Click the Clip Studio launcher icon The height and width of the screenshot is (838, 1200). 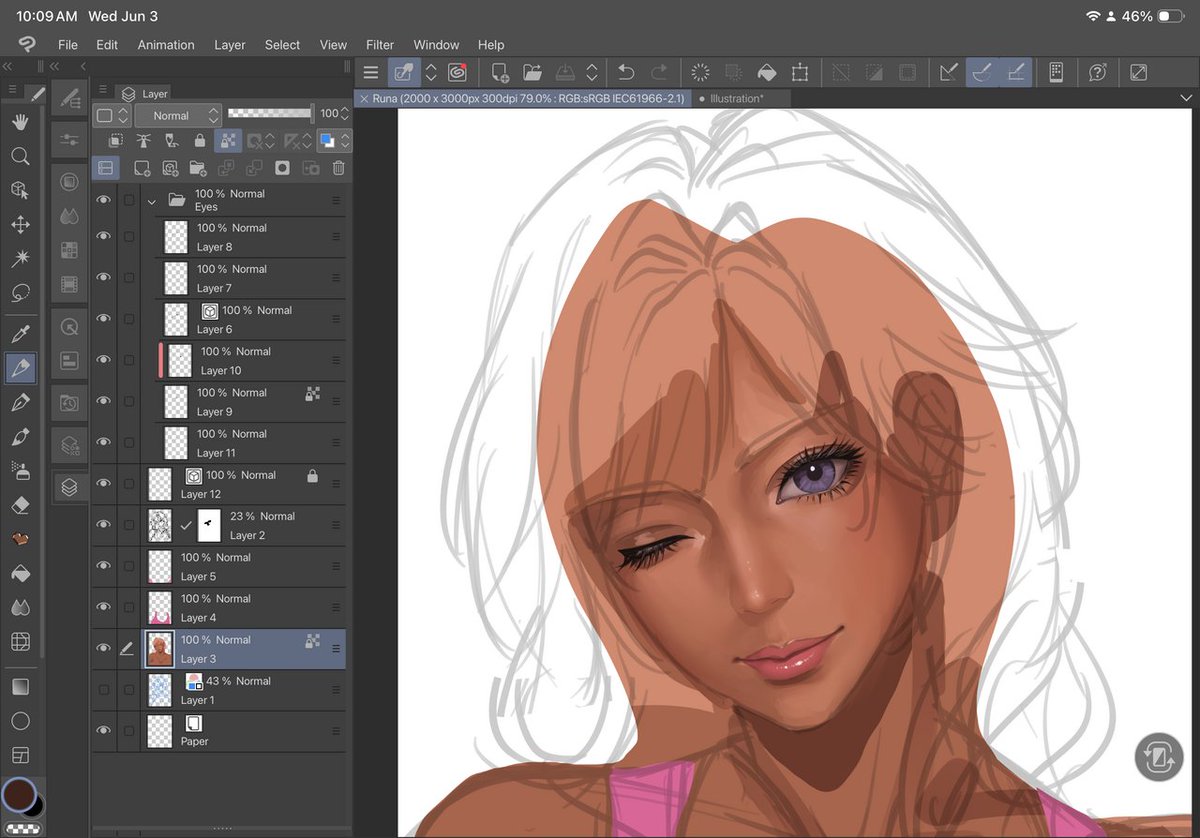(x=458, y=72)
